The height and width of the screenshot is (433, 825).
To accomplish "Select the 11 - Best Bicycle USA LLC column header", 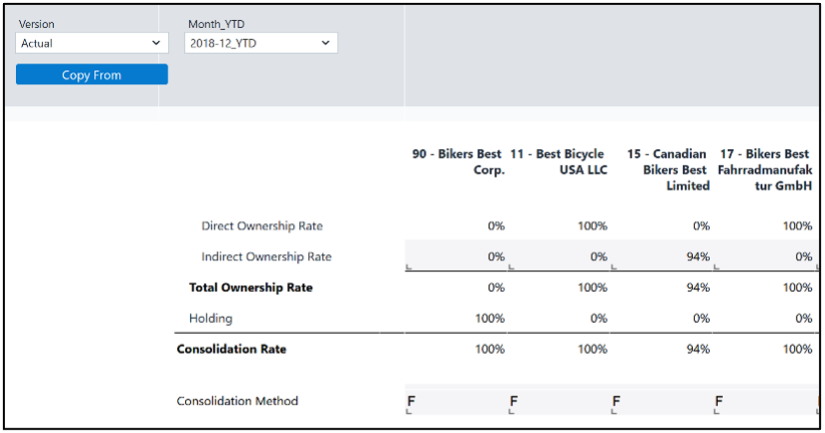I will pyautogui.click(x=558, y=162).
